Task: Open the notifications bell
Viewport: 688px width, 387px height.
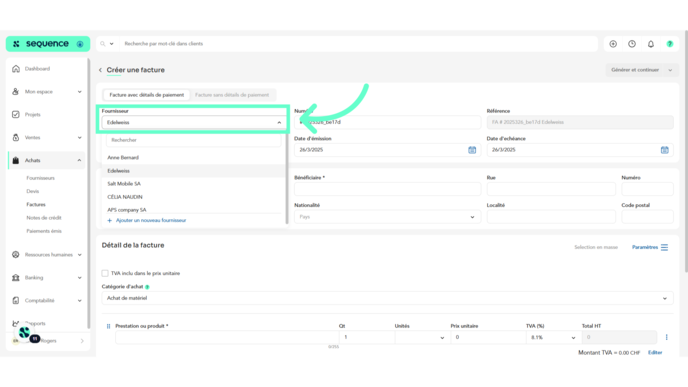Action: click(651, 44)
